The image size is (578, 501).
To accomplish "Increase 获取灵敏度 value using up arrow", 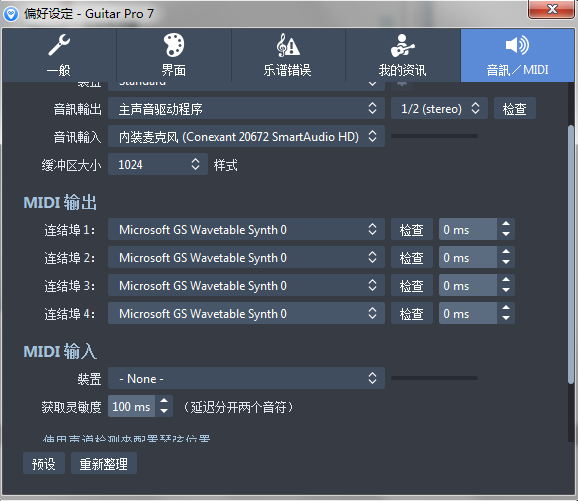I will pos(164,401).
